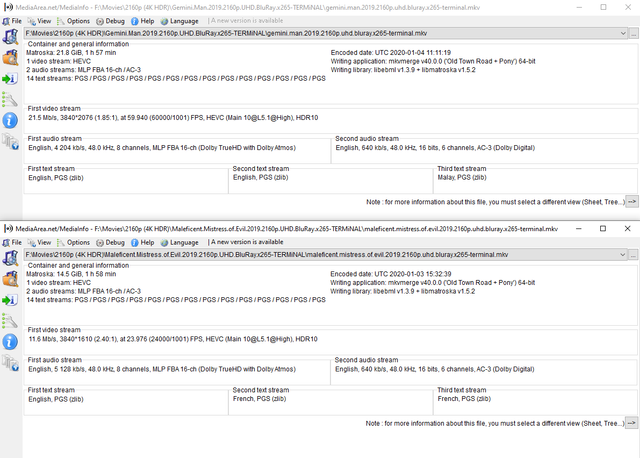The image size is (640, 458).
Task: Click 'Malay, PGS (zlib)' third text stream
Action: click(x=462, y=177)
